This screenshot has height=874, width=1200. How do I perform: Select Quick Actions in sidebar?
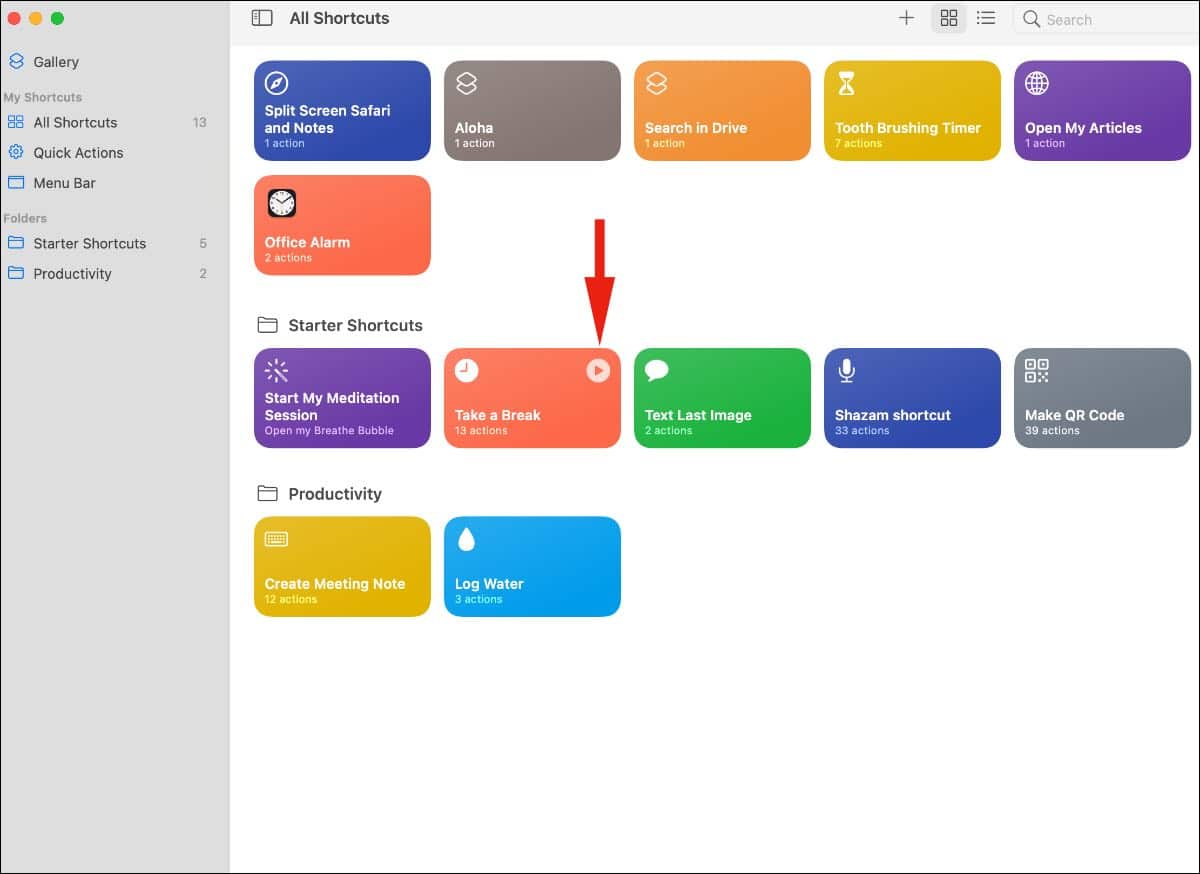coord(78,153)
